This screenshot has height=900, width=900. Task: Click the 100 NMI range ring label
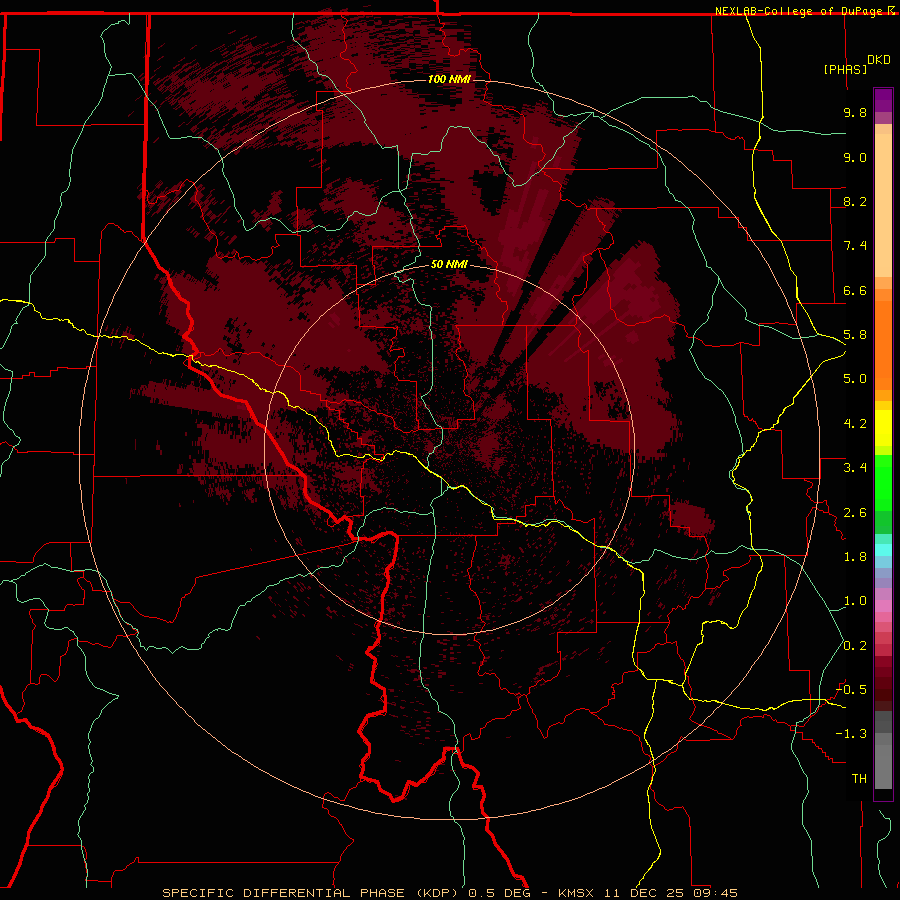coord(449,79)
